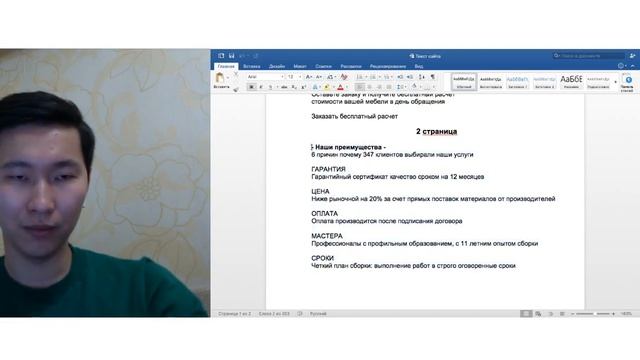Collapse the ribbon with the chevron

(633, 66)
